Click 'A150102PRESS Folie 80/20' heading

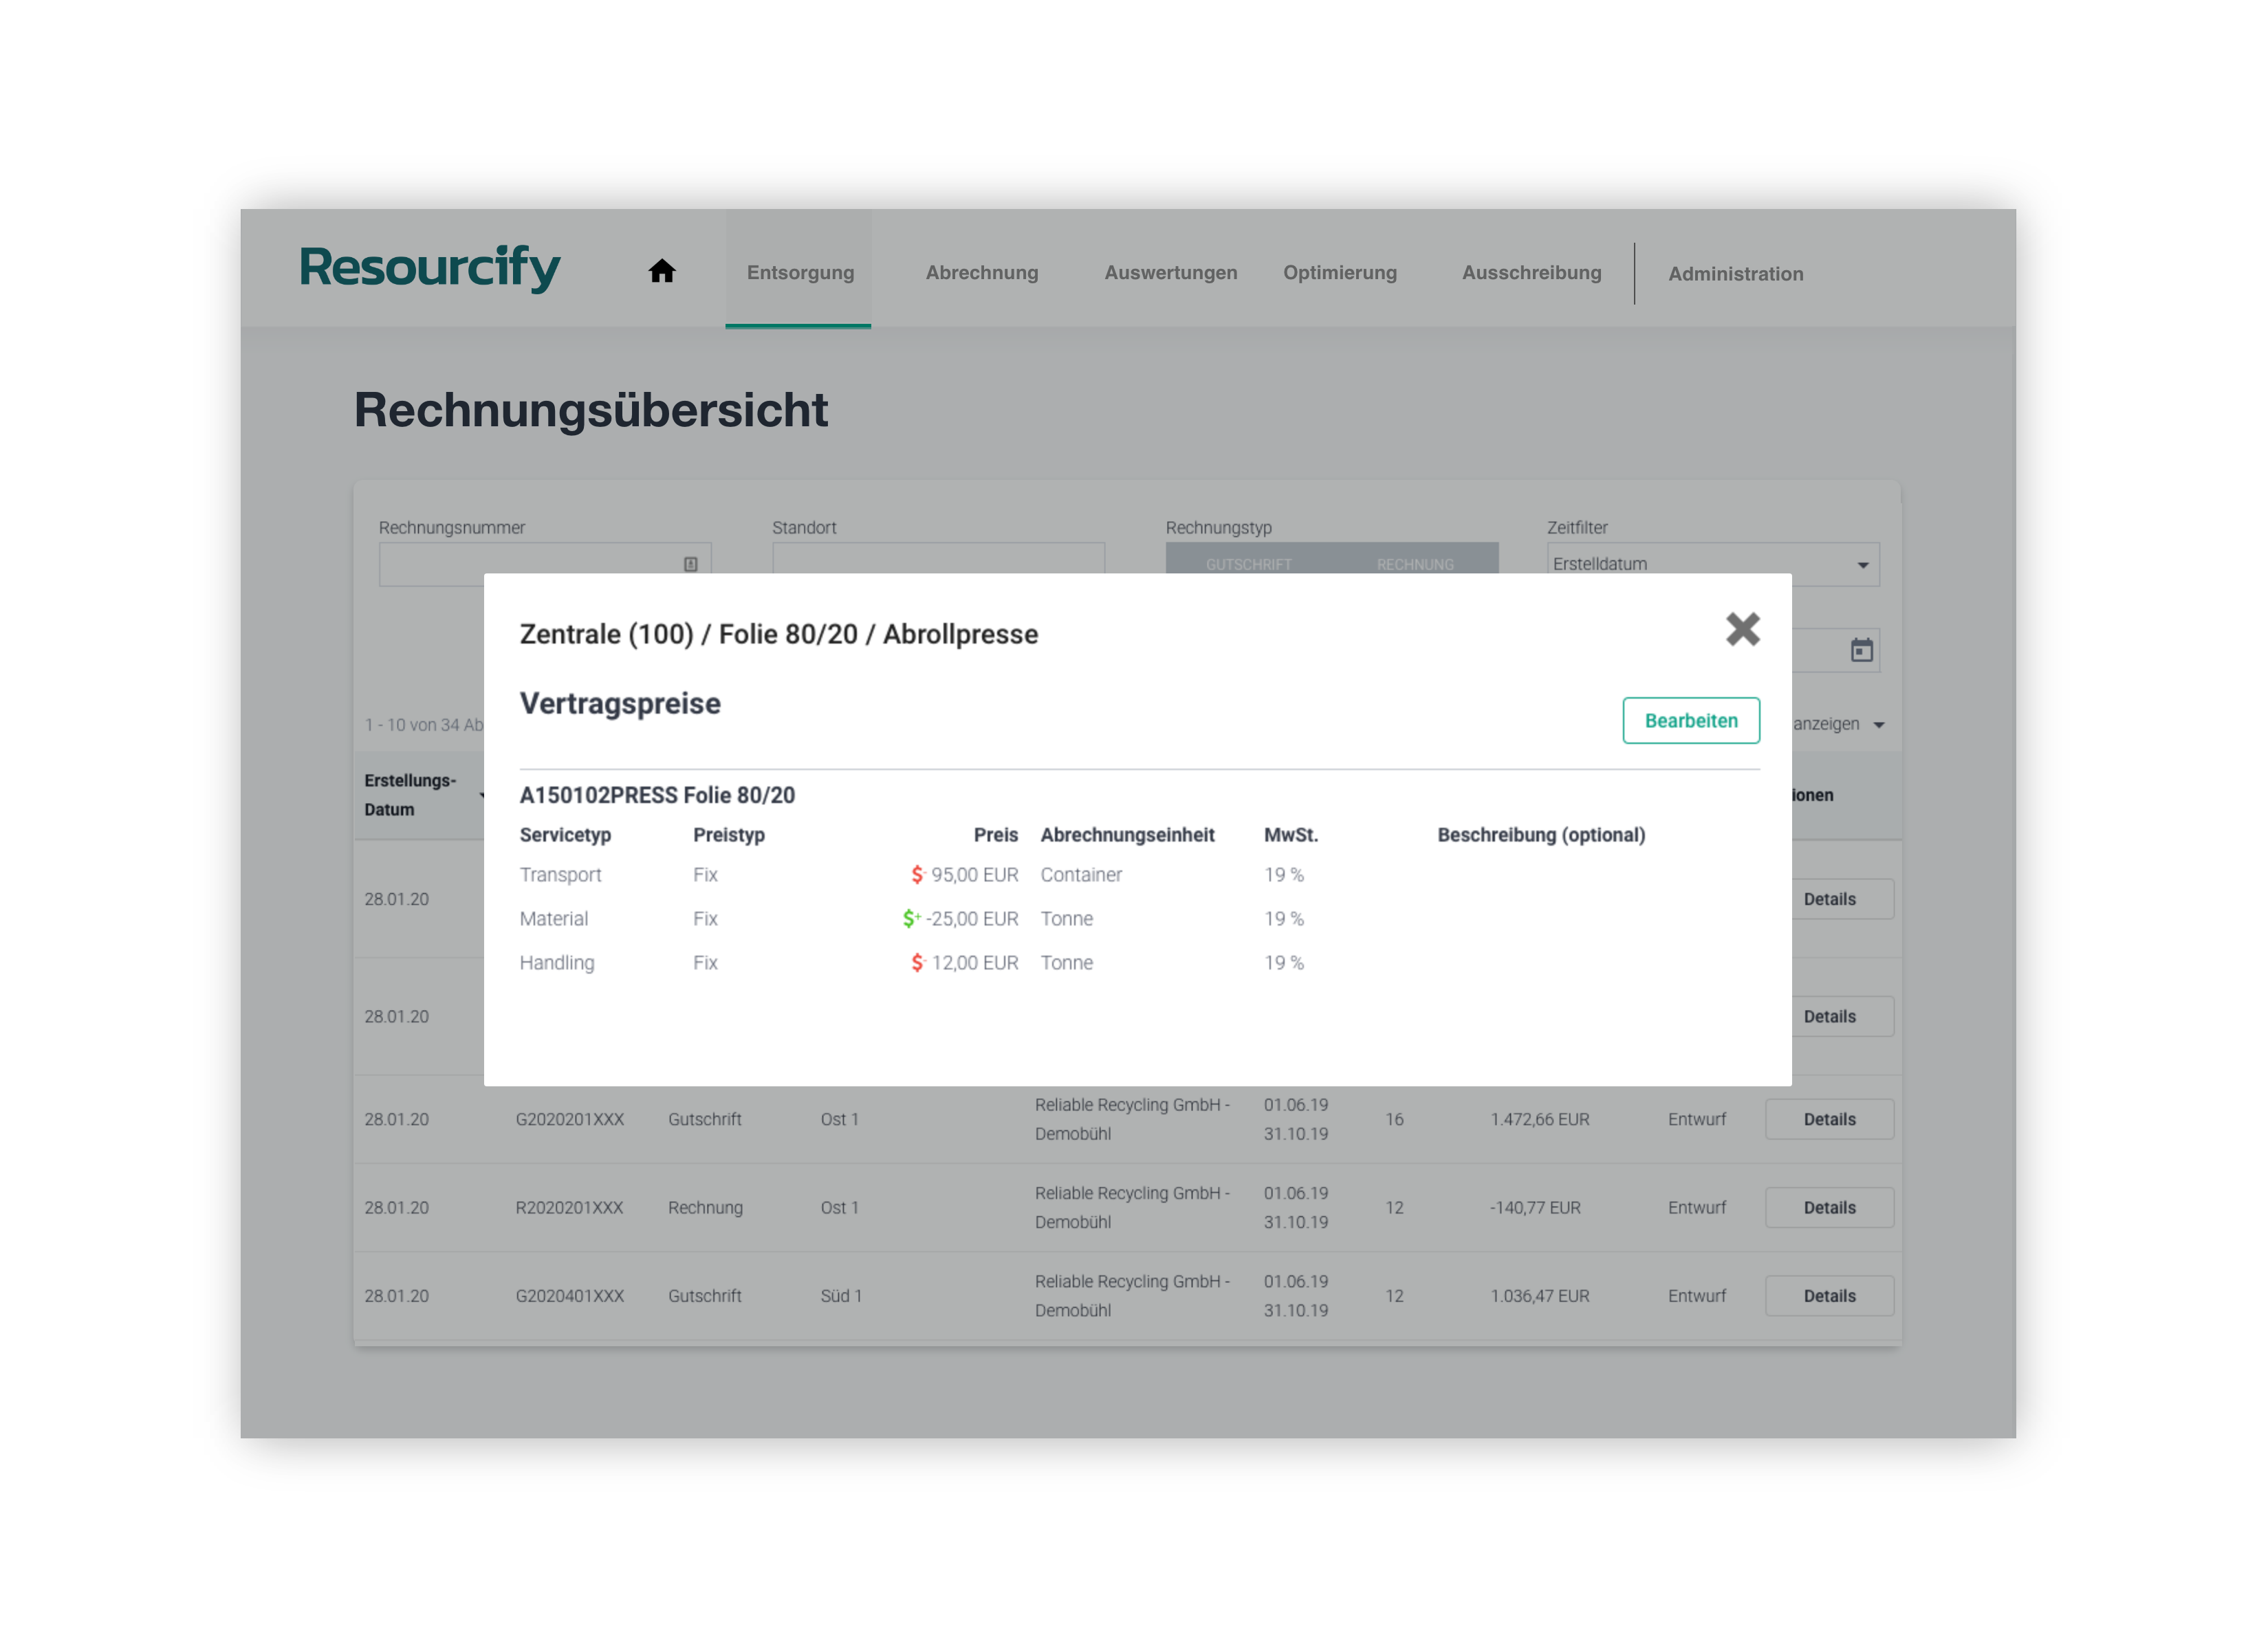pyautogui.click(x=657, y=795)
